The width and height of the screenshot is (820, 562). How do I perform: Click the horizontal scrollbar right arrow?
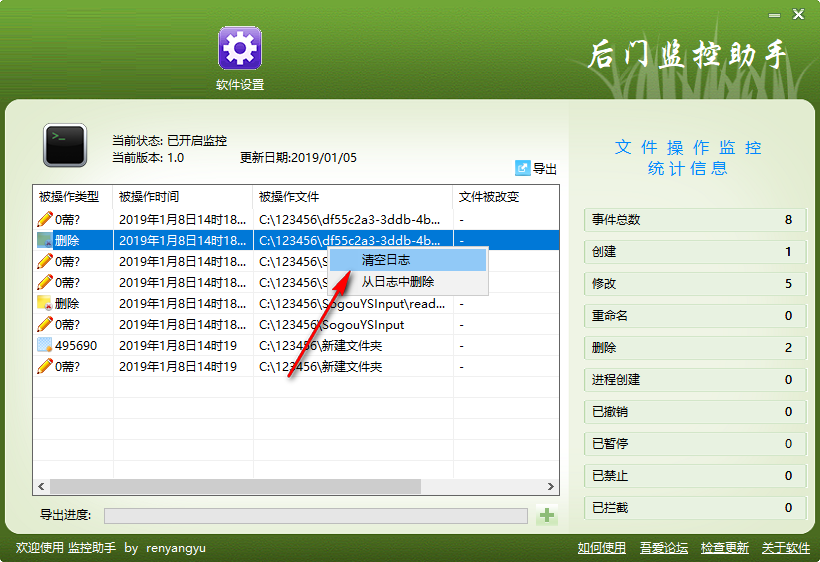(551, 486)
